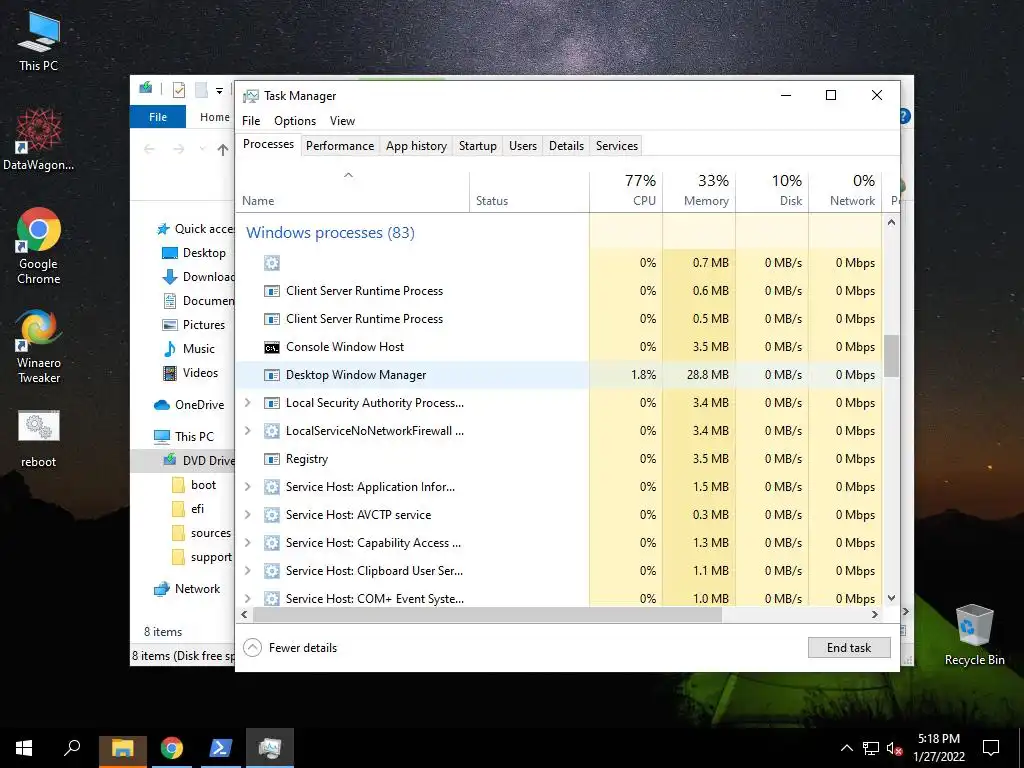Switch to the Startup tab
Viewport: 1024px width, 768px height.
pos(477,146)
